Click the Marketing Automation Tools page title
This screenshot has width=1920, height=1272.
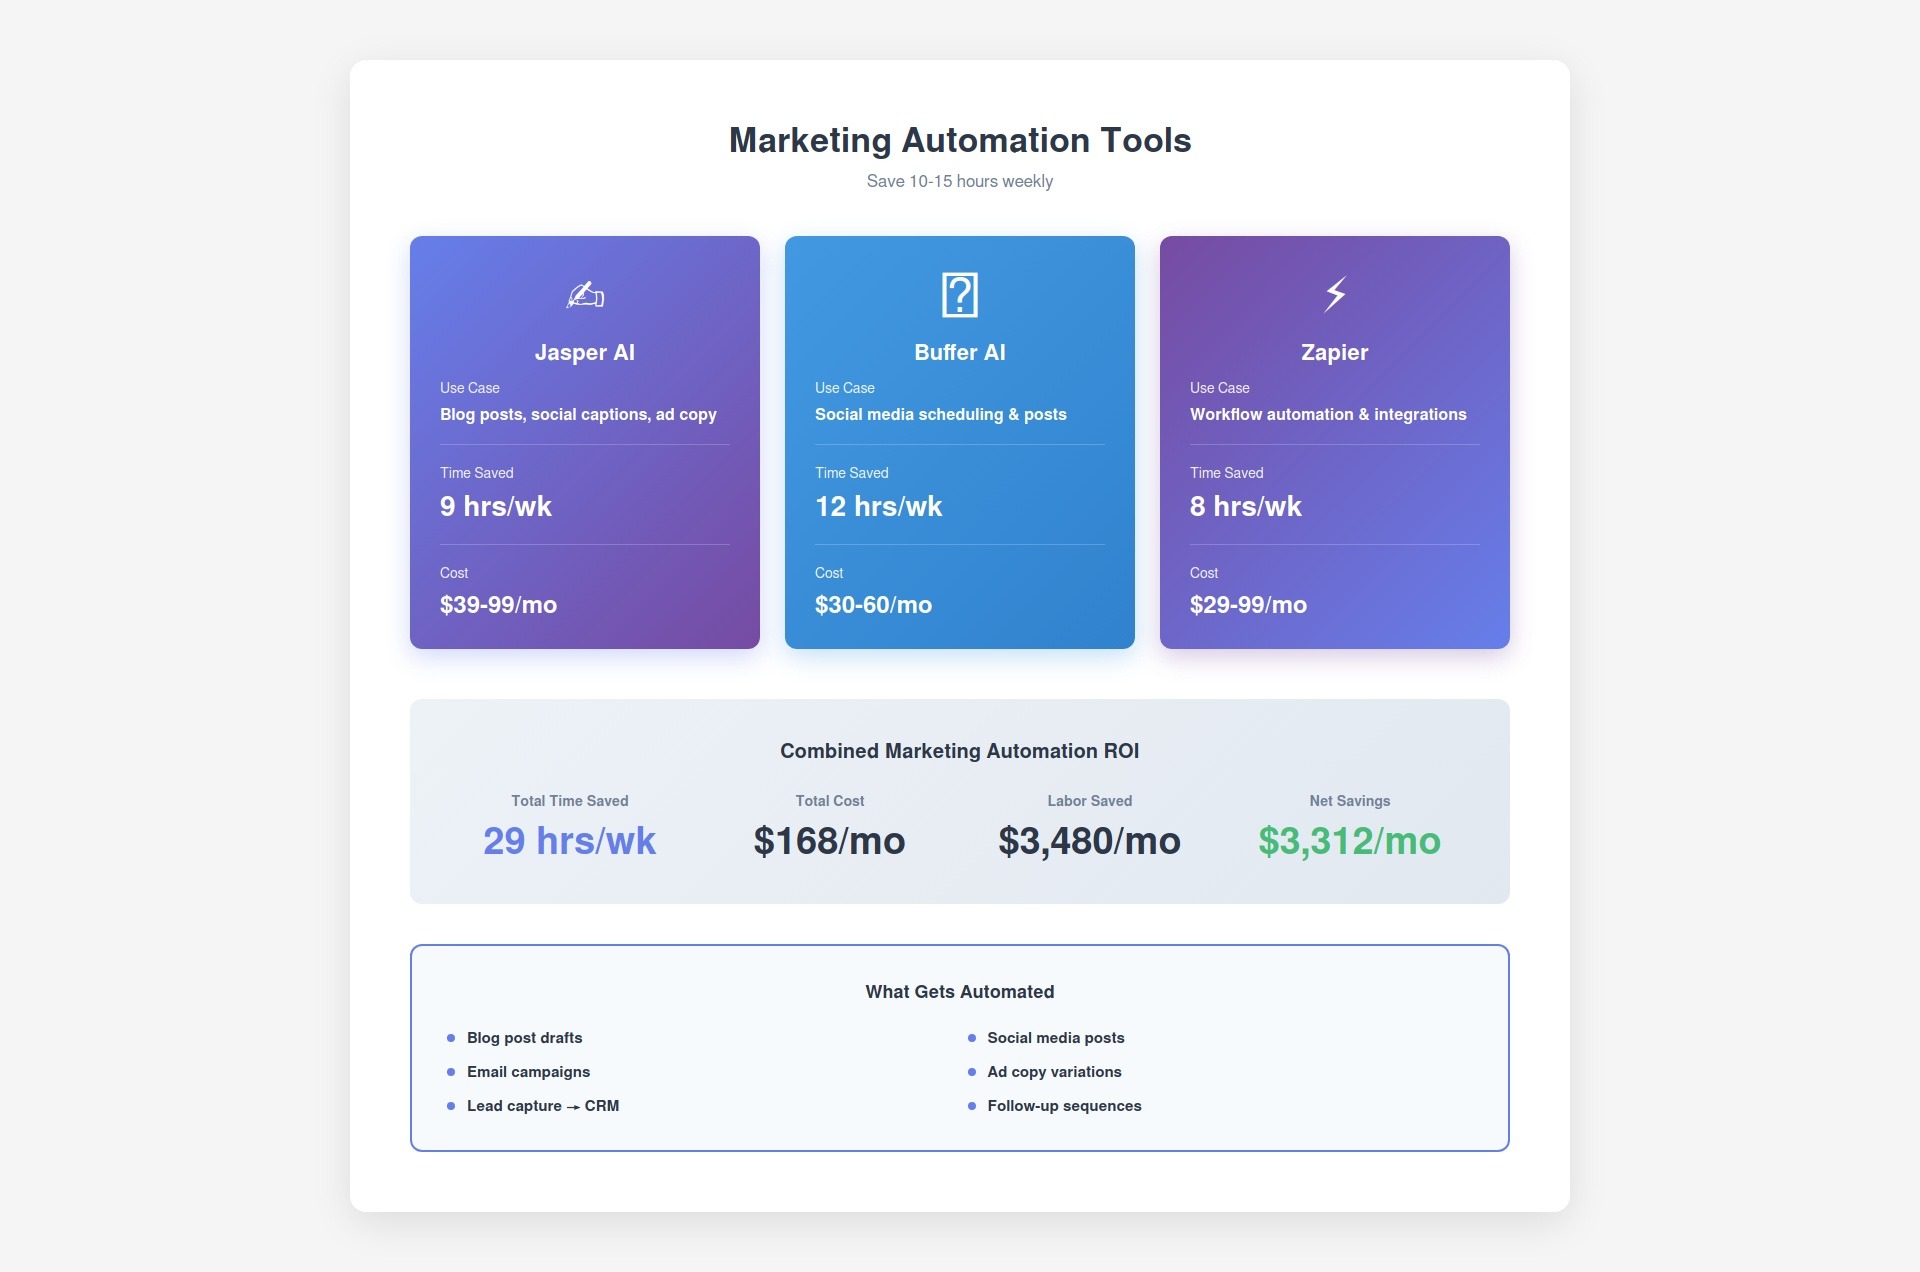click(x=959, y=140)
